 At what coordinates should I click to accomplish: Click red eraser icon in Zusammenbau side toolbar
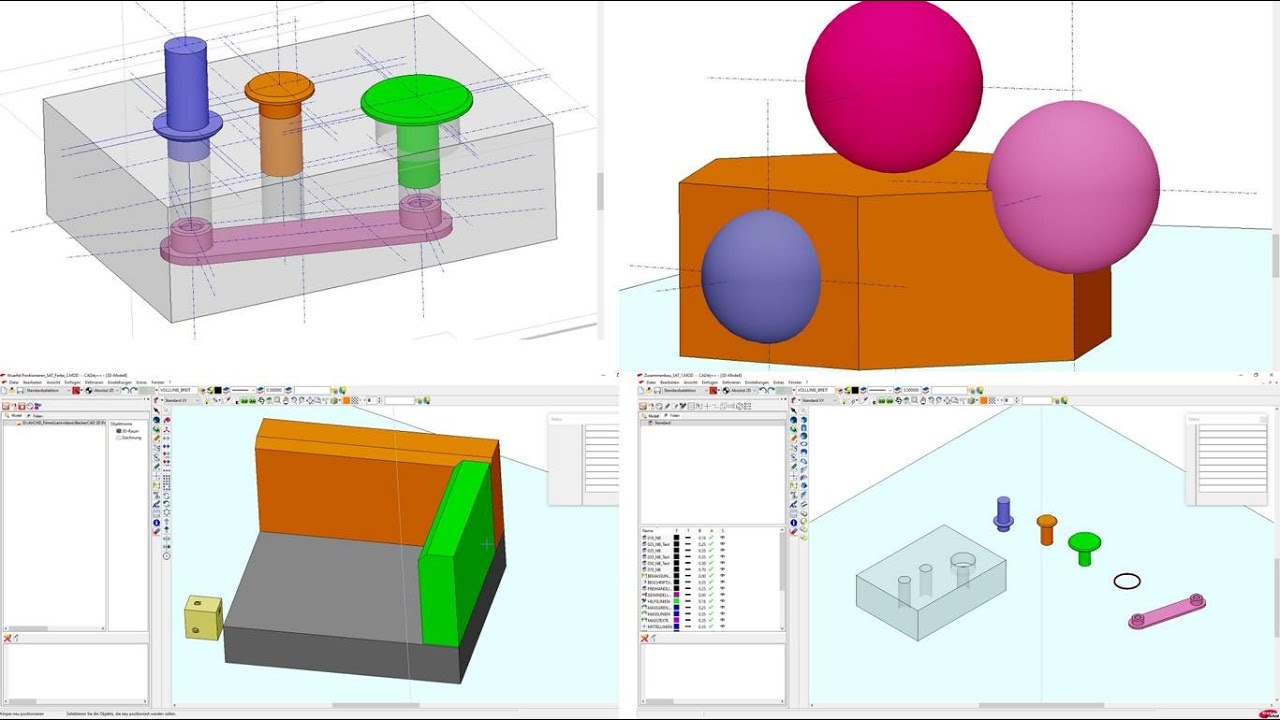[794, 531]
